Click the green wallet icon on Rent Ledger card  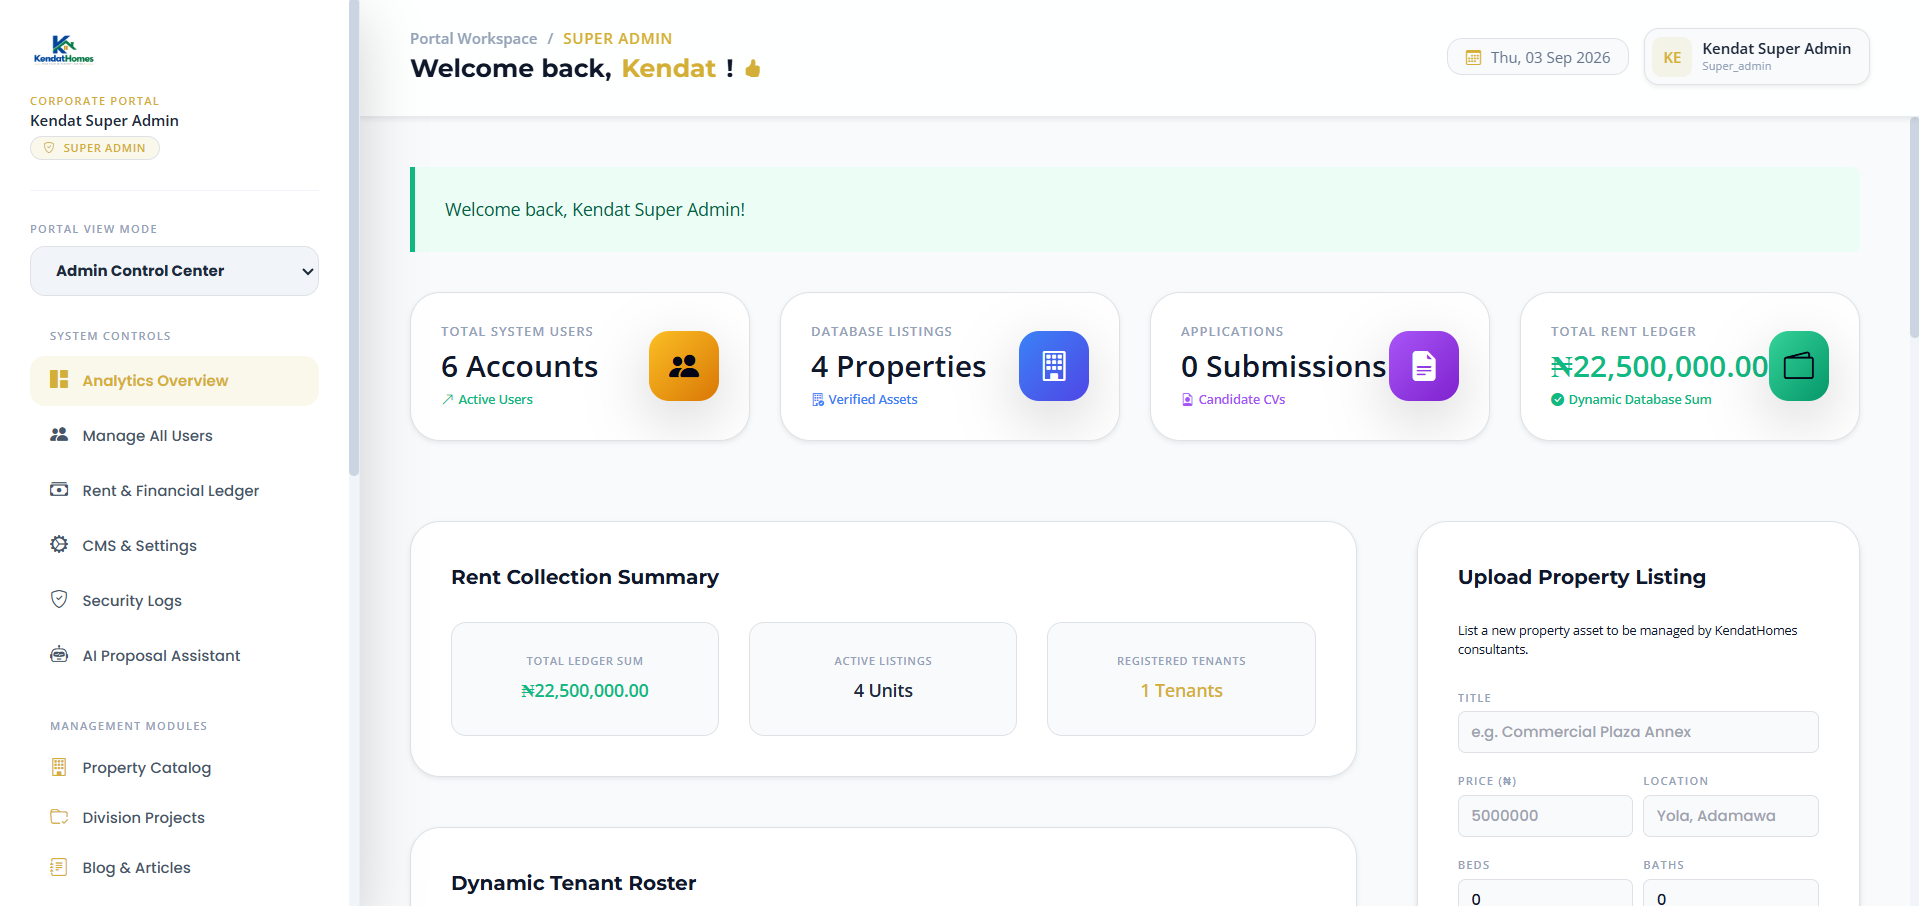point(1799,366)
